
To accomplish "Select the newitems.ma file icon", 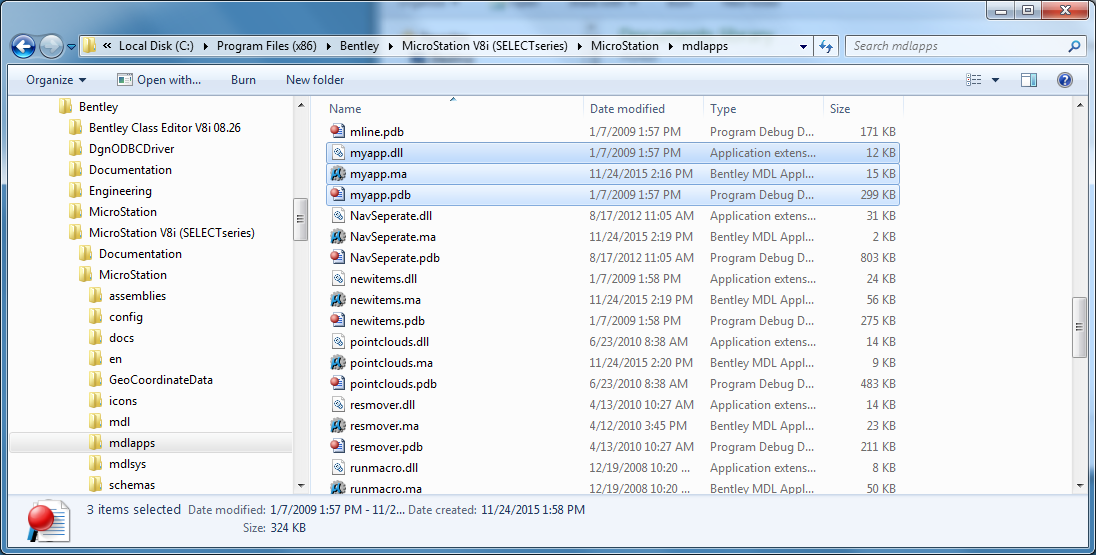I will [x=338, y=299].
